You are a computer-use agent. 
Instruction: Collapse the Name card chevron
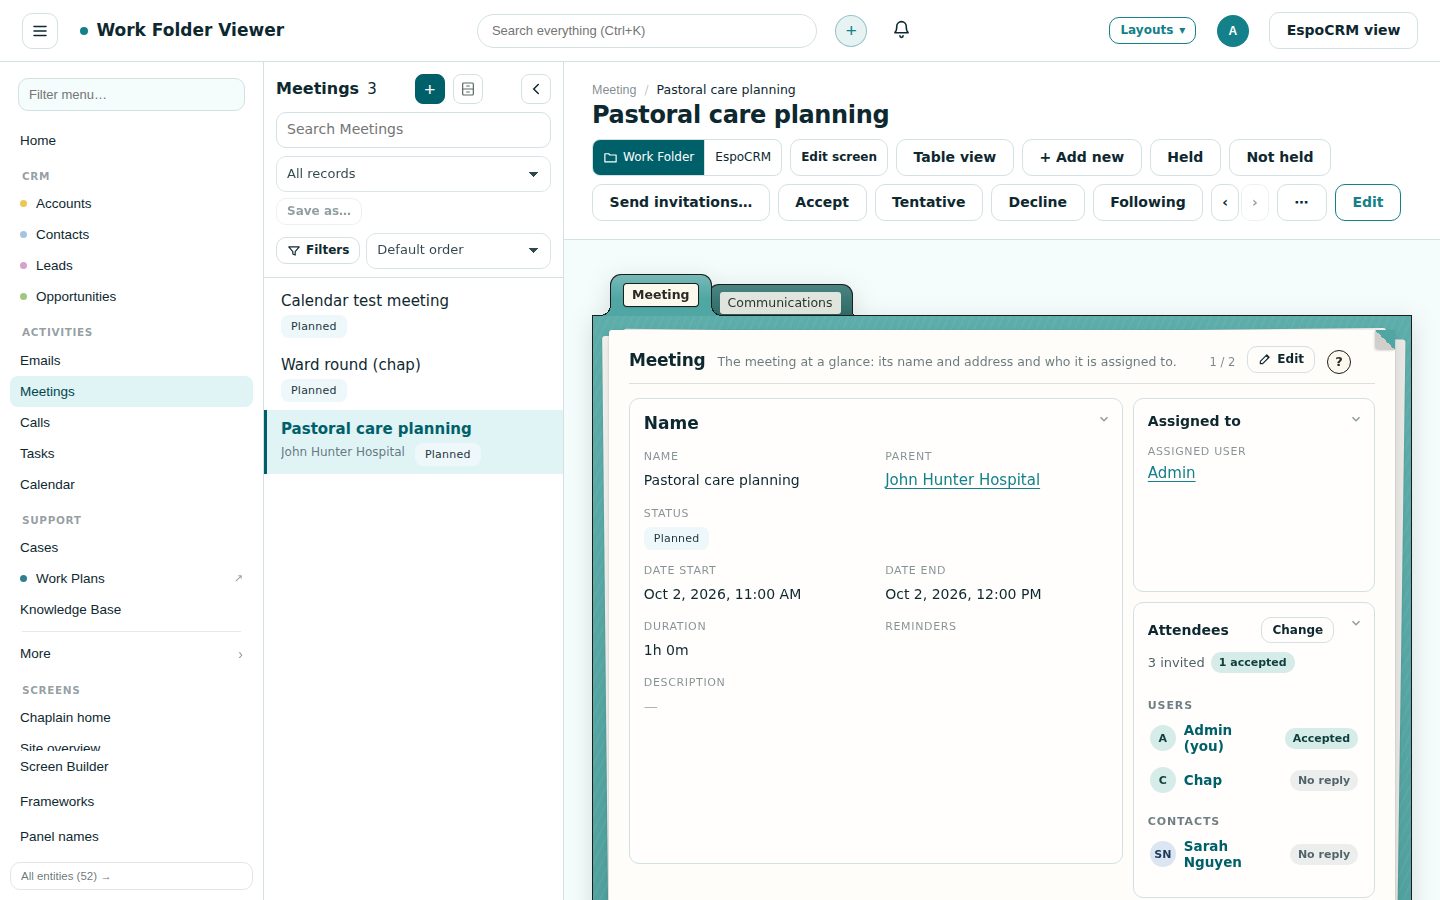pos(1104,419)
